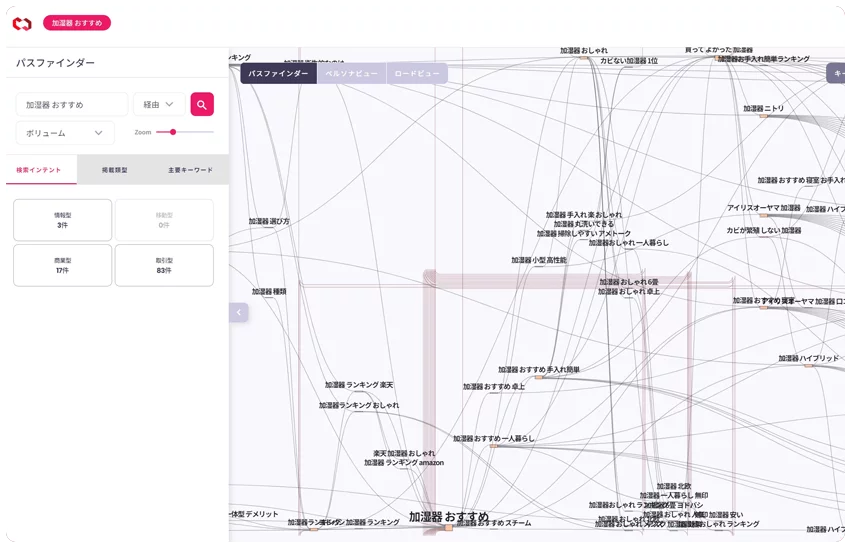Click the 加湿器 丸洗いできる node

click(x=584, y=224)
